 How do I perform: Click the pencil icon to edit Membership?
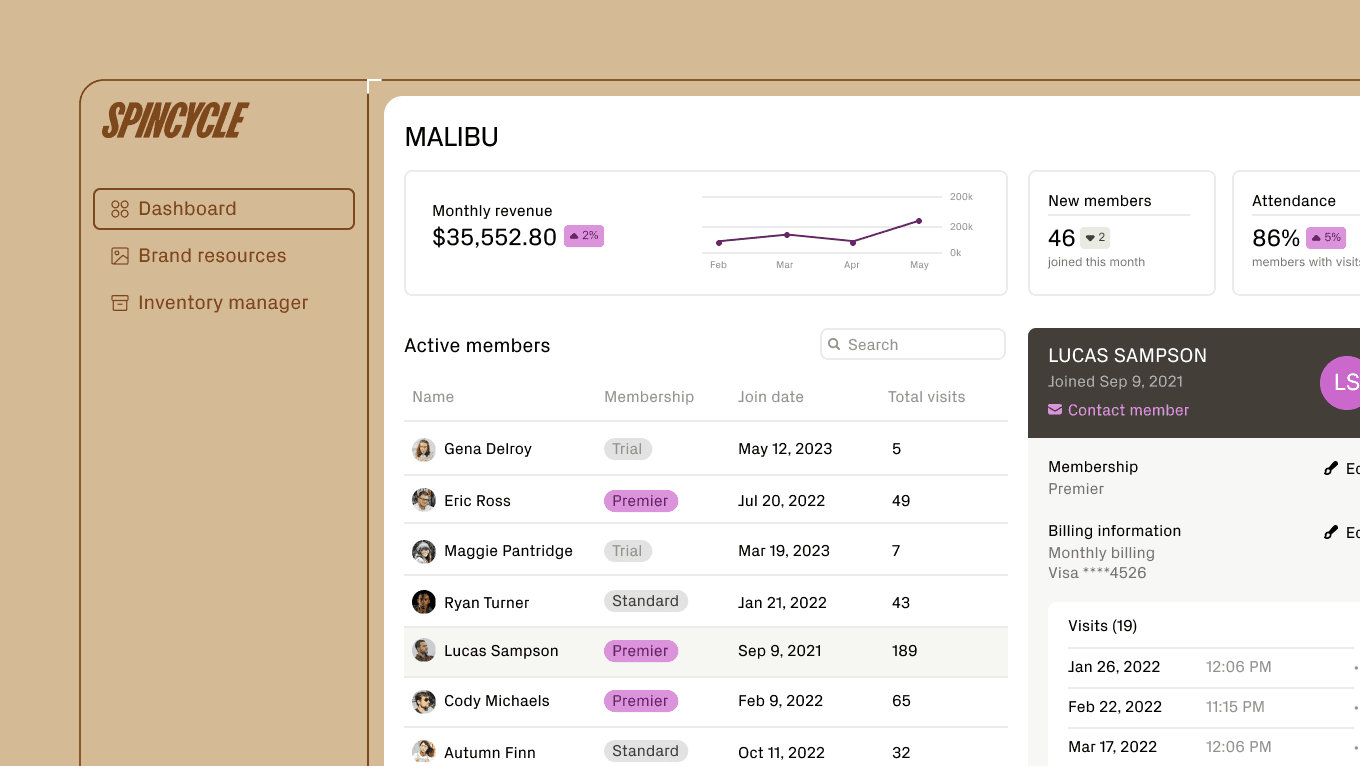pos(1331,467)
